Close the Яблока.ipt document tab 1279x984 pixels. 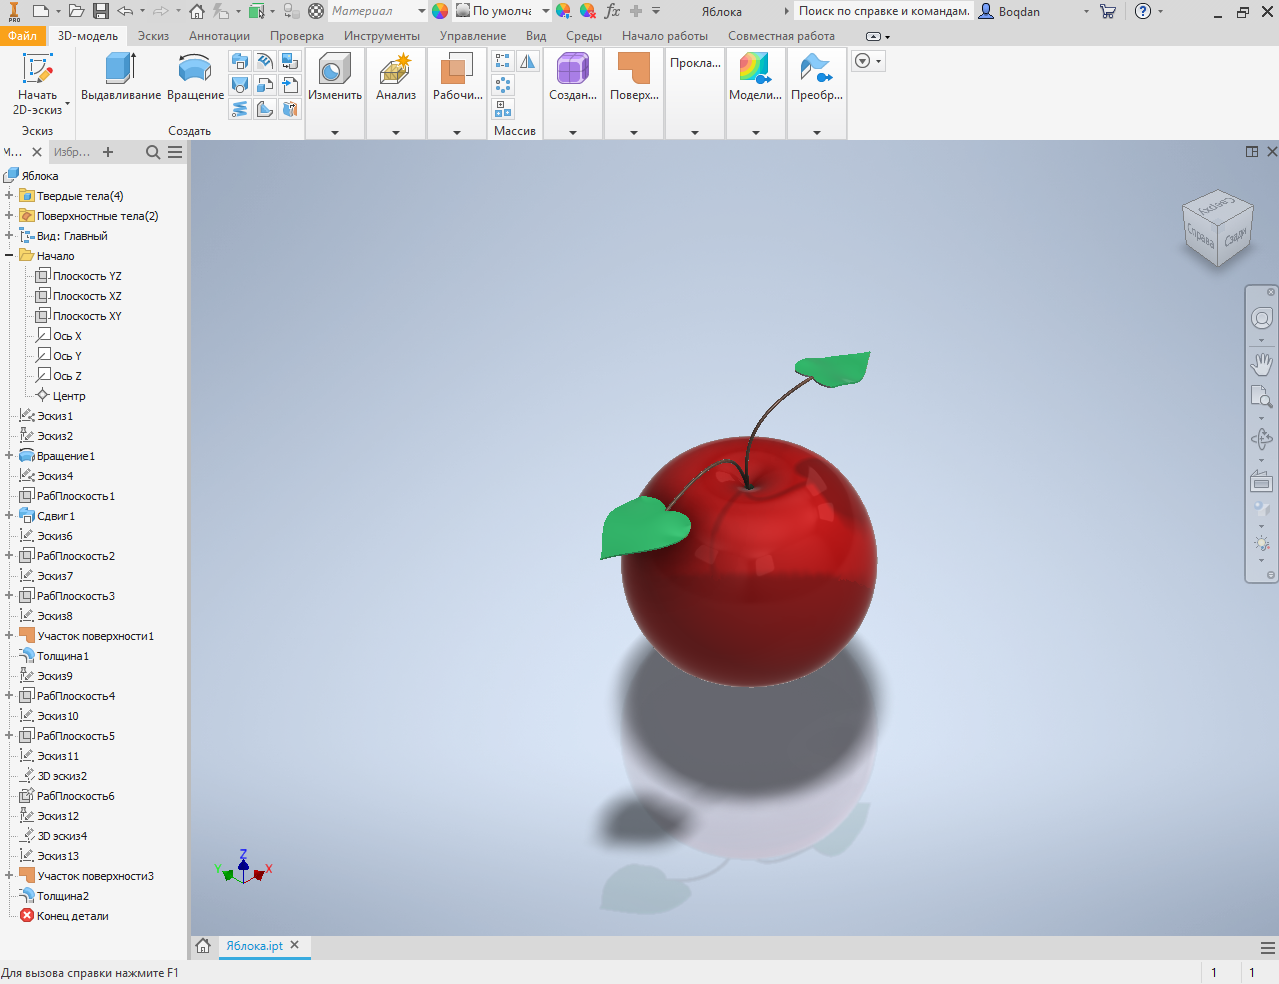[295, 945]
